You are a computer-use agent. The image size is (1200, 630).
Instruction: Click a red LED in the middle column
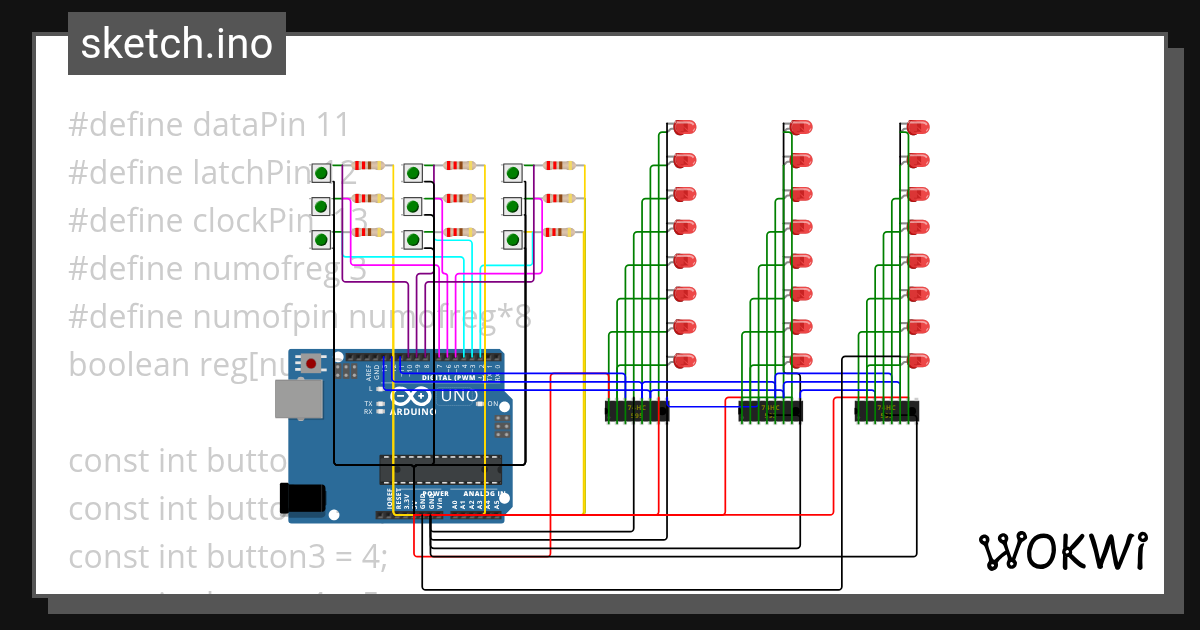click(x=800, y=227)
